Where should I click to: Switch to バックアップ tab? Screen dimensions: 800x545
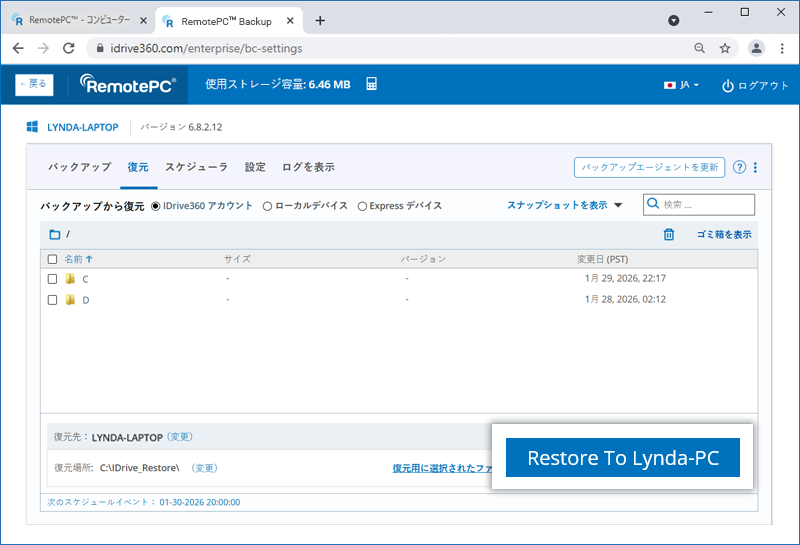(80, 167)
